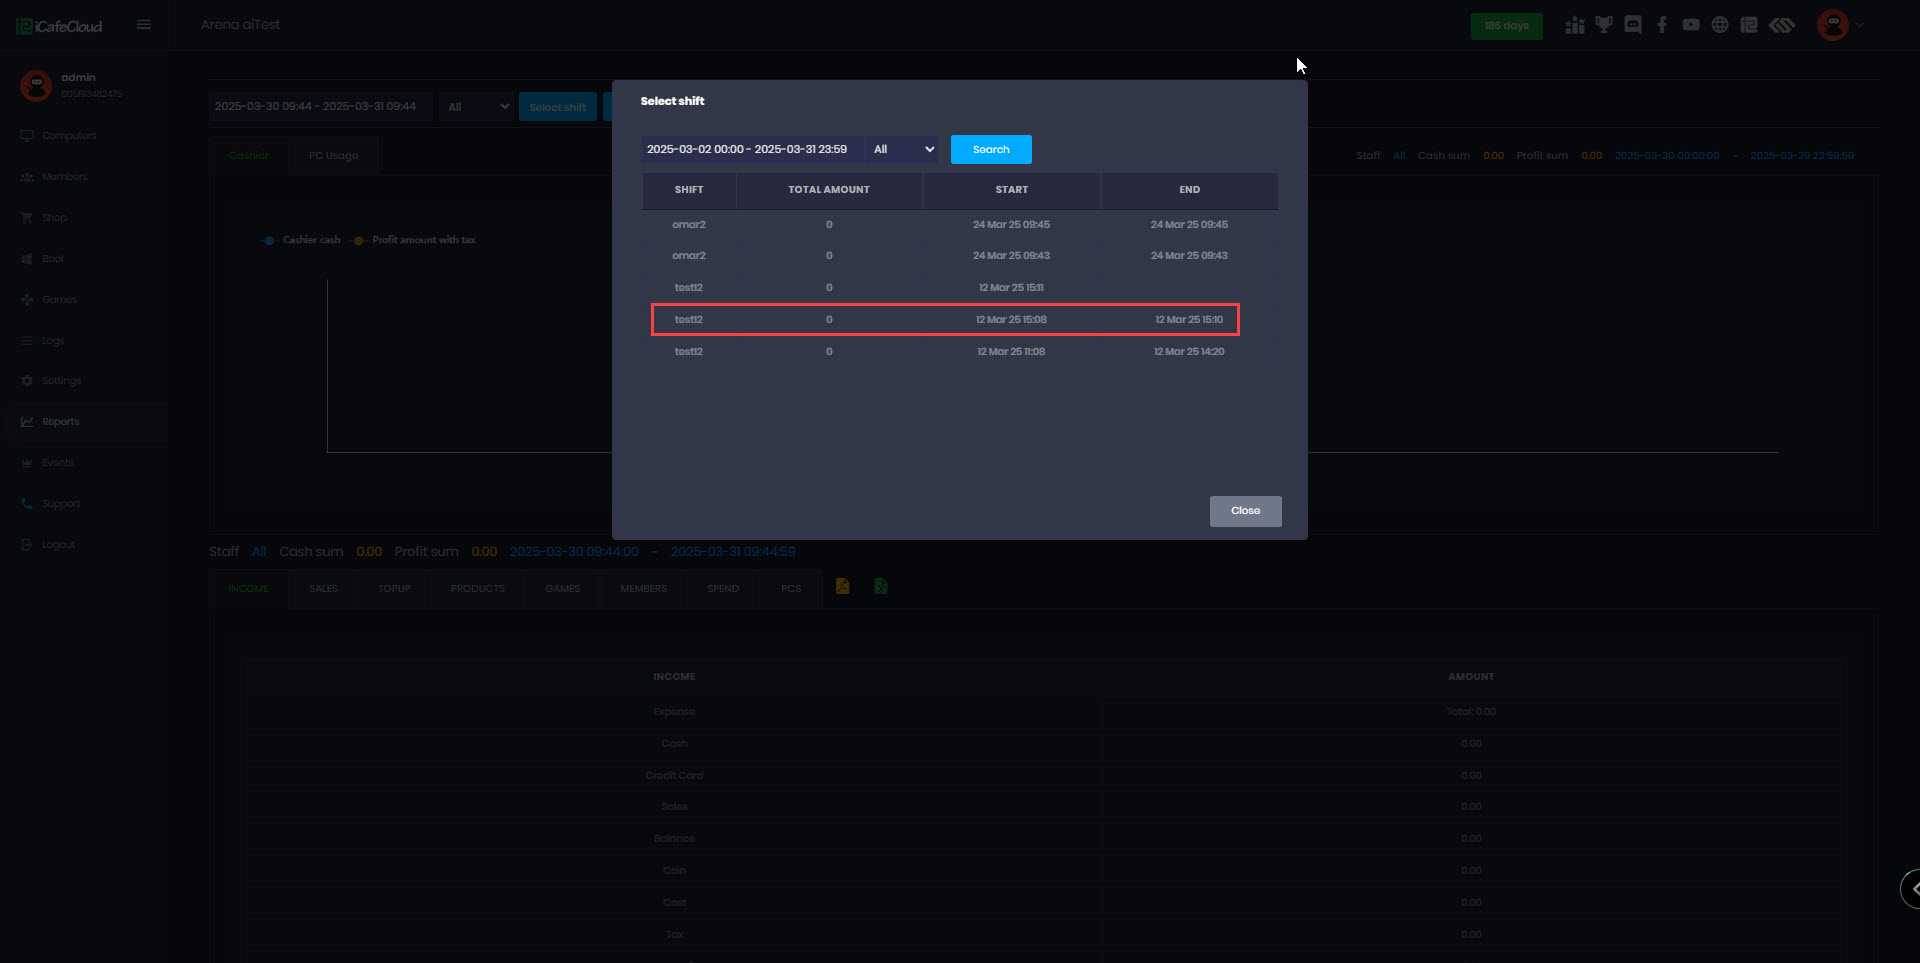The image size is (1920, 963).
Task: Open the SALES report tab
Action: pos(323,589)
